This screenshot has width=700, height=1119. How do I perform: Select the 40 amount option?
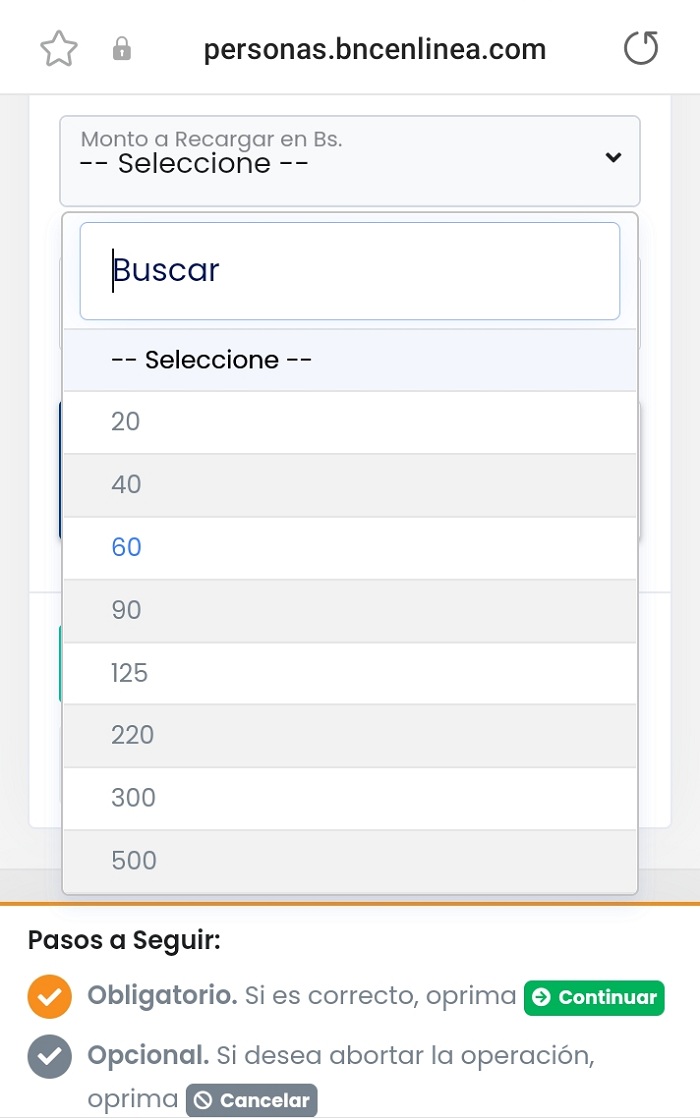(x=350, y=485)
